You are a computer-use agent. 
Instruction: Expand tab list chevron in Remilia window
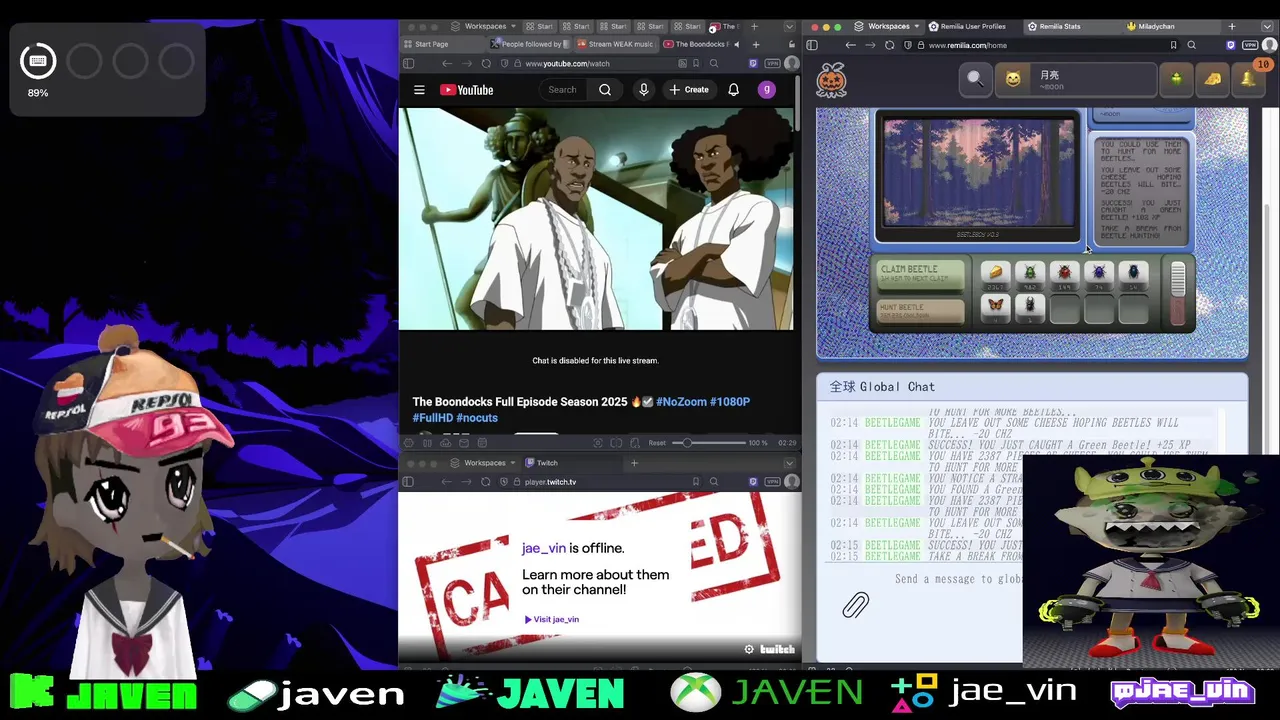[x=1268, y=26]
